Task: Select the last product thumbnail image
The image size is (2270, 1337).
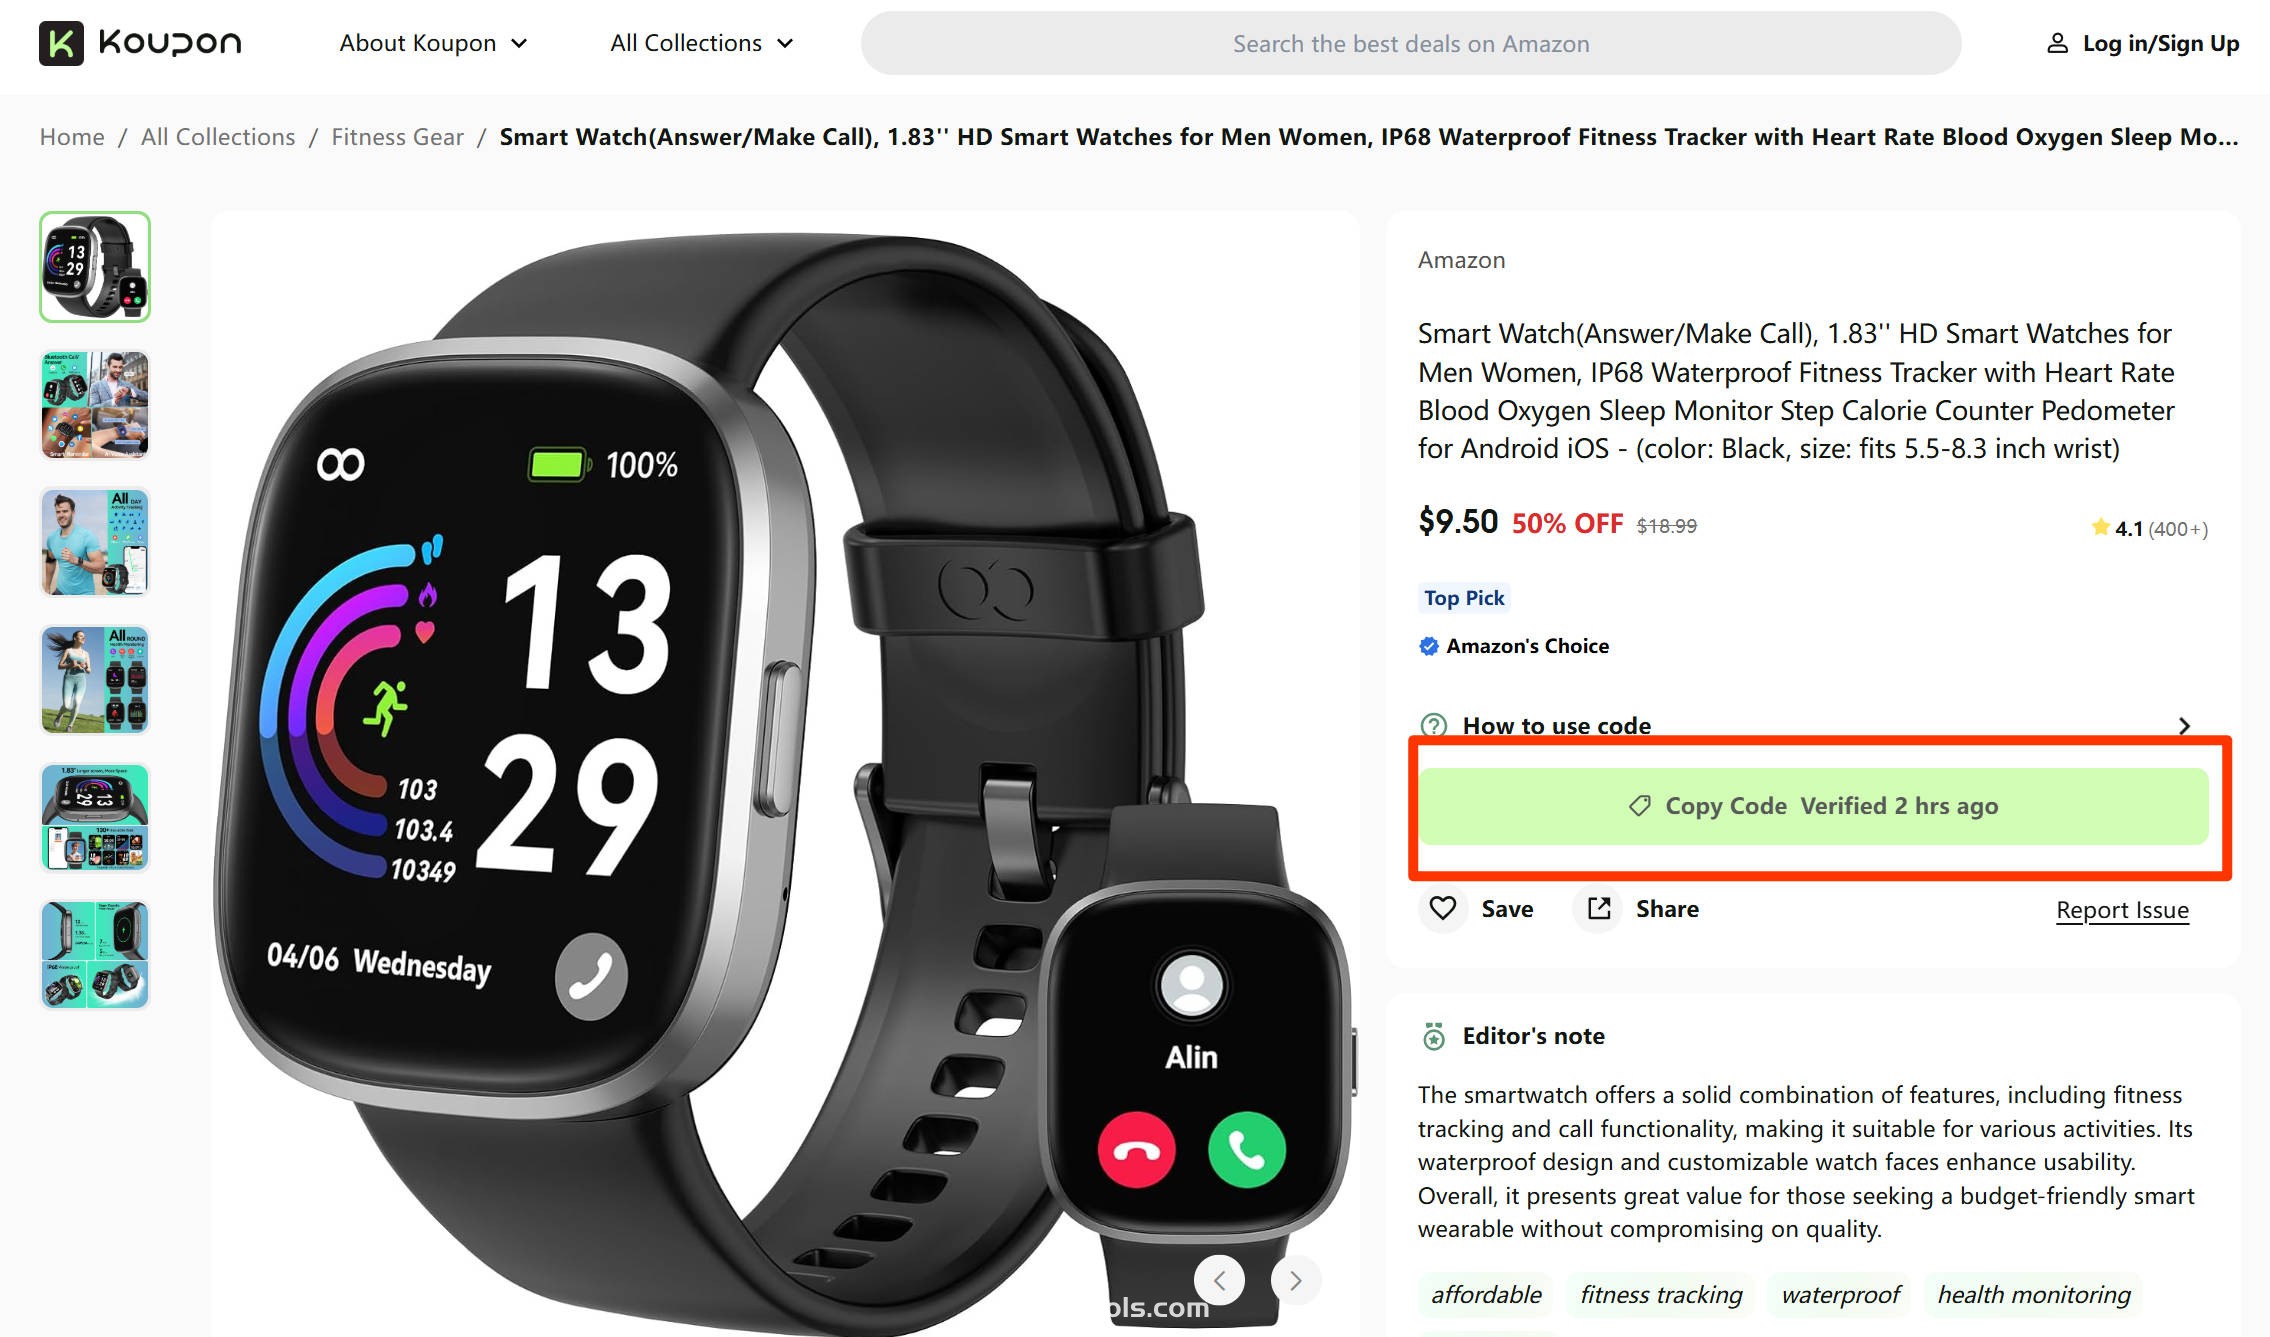Action: (x=95, y=955)
